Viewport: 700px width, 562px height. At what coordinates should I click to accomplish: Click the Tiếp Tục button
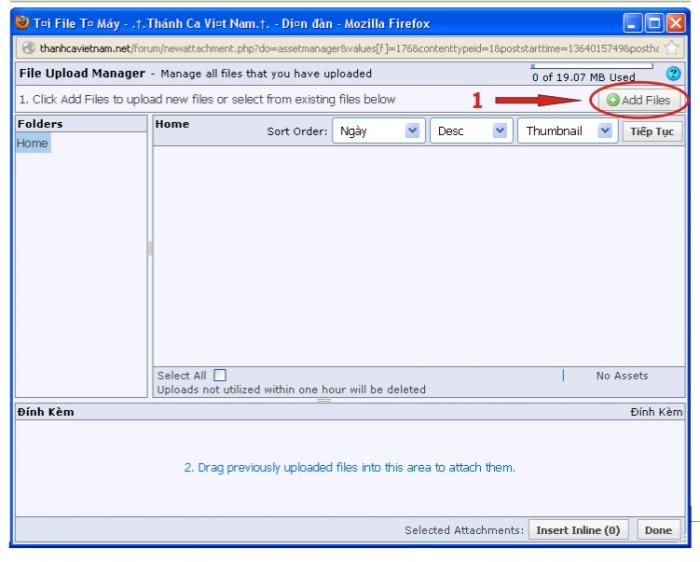pos(652,131)
